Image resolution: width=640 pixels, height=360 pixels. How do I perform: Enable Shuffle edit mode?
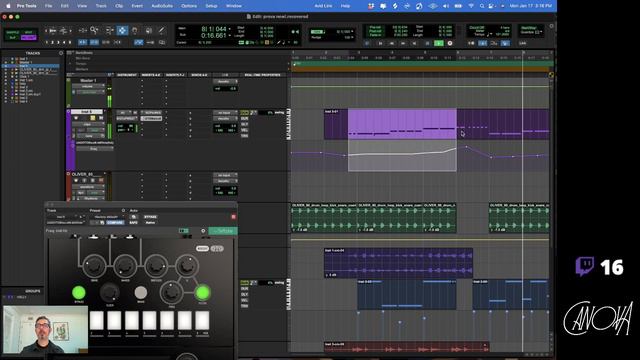pos(12,32)
